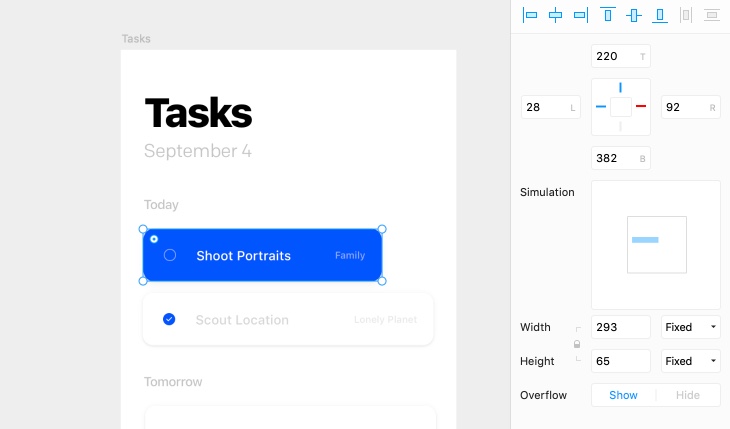Align selection to left edge

click(530, 15)
